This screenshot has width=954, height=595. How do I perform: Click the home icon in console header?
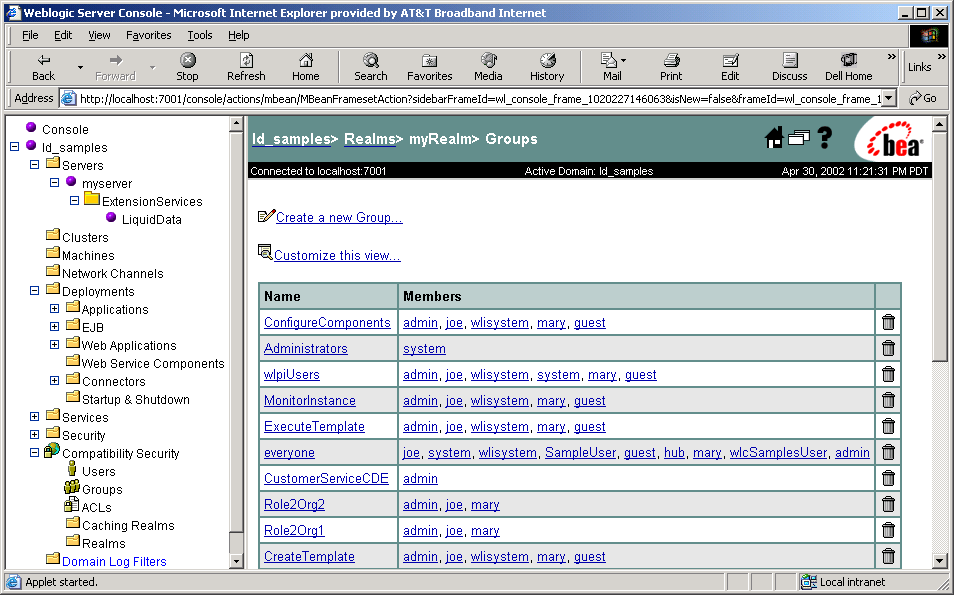pos(773,138)
